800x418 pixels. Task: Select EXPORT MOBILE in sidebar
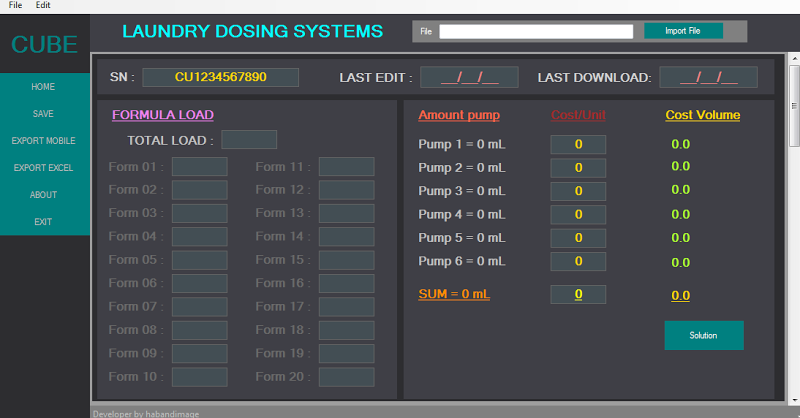43,141
